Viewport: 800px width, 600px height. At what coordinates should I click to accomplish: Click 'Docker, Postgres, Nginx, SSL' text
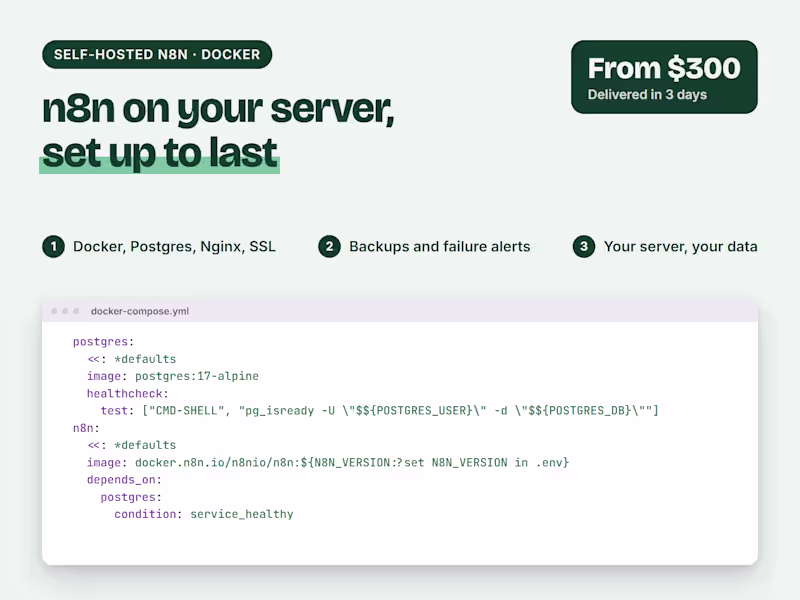click(174, 247)
